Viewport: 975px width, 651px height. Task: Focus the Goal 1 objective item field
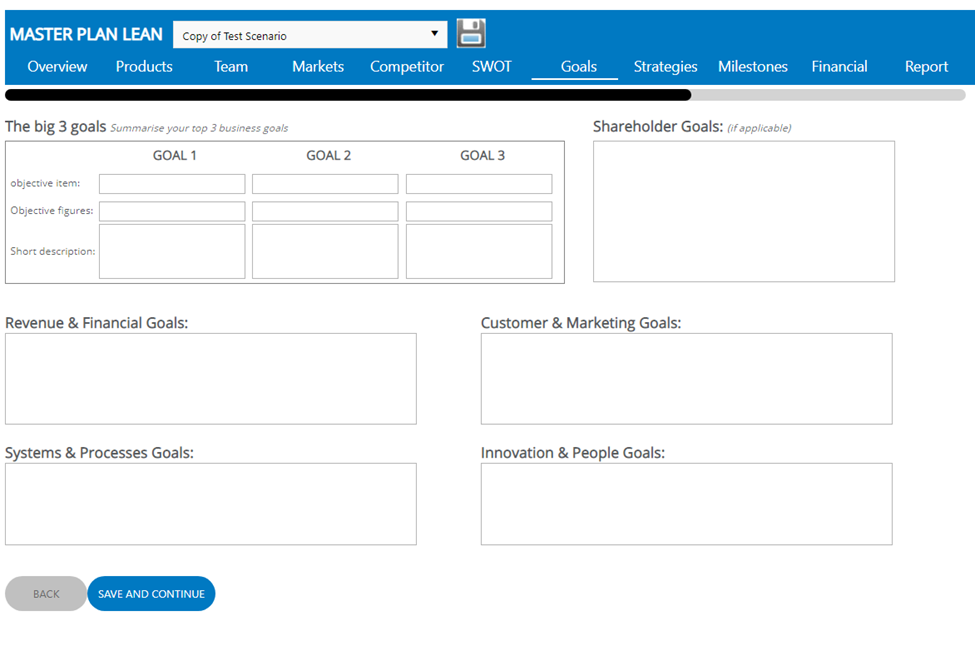172,184
